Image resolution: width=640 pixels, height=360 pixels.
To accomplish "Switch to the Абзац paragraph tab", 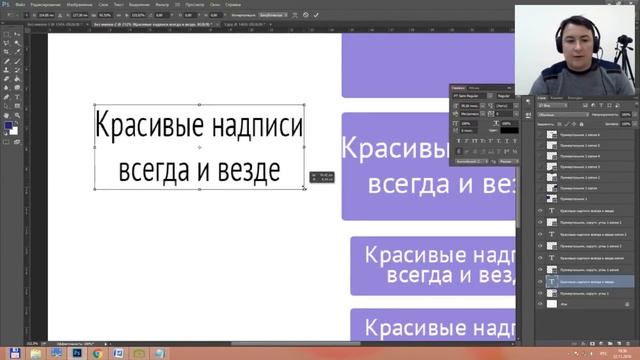I will coord(474,88).
